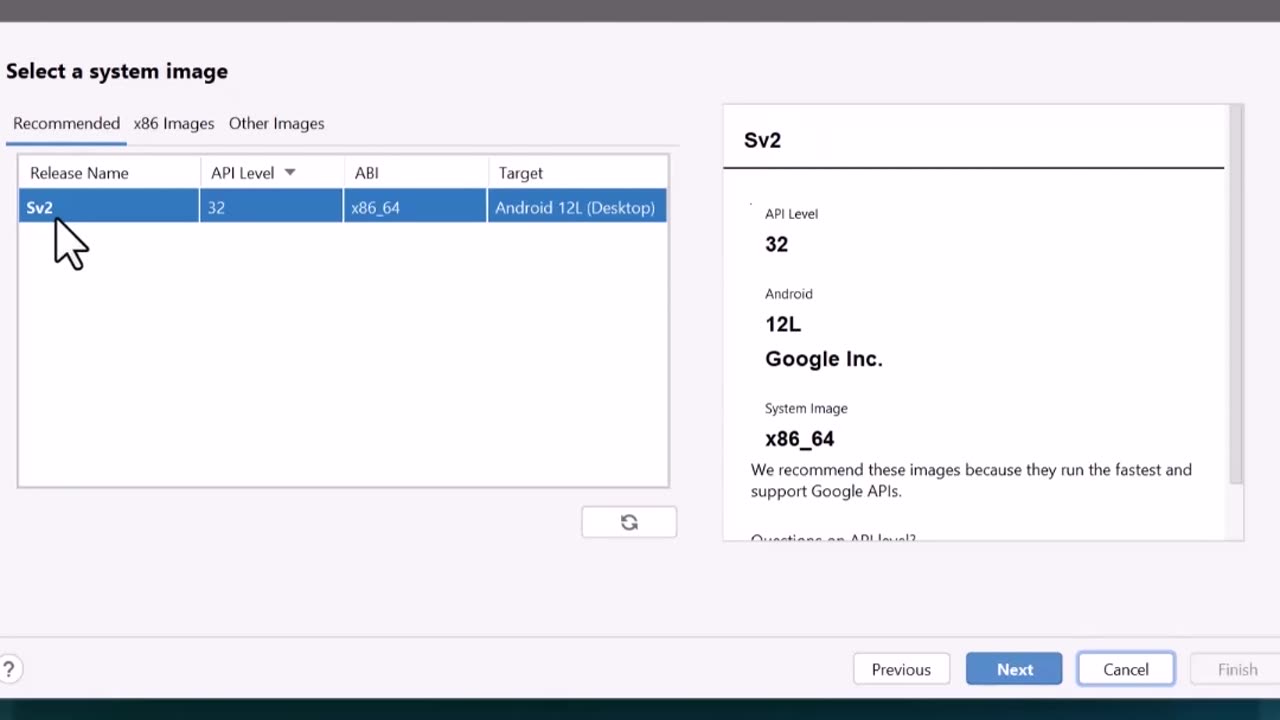Open help via the question mark icon
This screenshot has height=720, width=1280.
(9, 669)
